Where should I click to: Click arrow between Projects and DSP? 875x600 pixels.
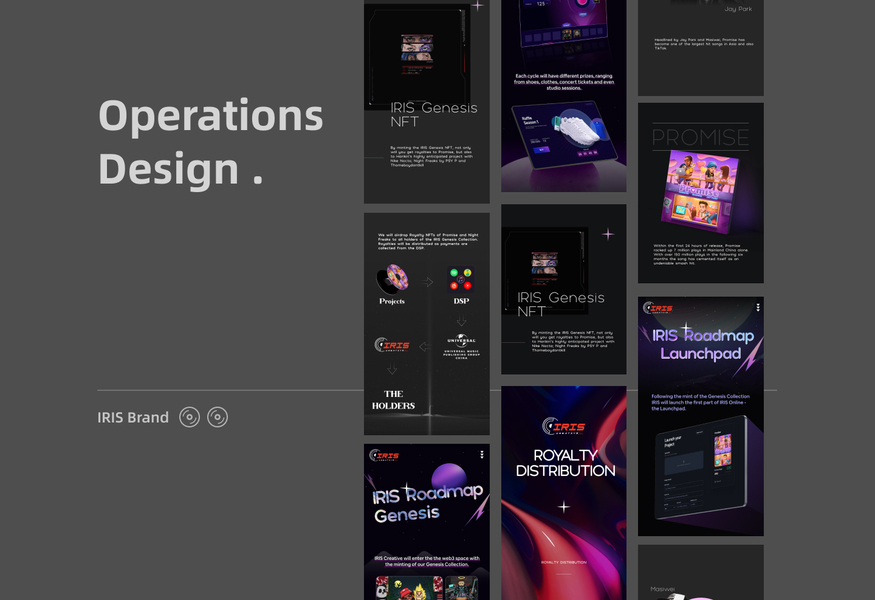(x=427, y=282)
